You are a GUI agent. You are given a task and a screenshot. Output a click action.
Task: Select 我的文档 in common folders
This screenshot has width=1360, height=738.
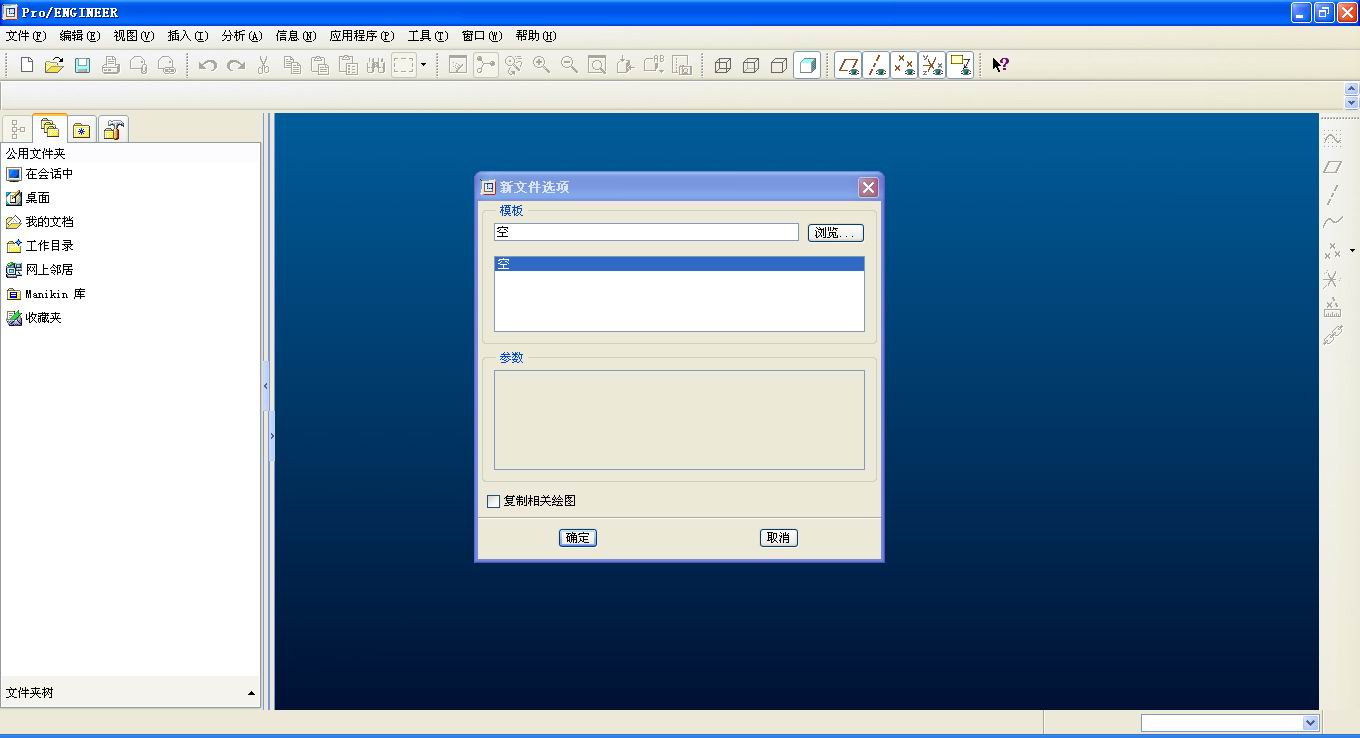40,222
